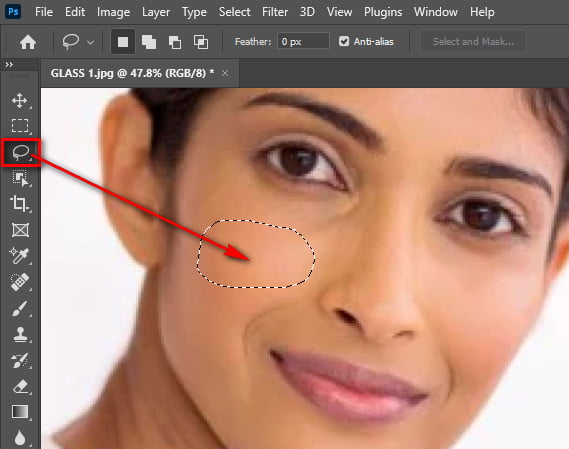This screenshot has height=449, width=569.
Task: Enable Add to selection mode
Action: click(149, 42)
